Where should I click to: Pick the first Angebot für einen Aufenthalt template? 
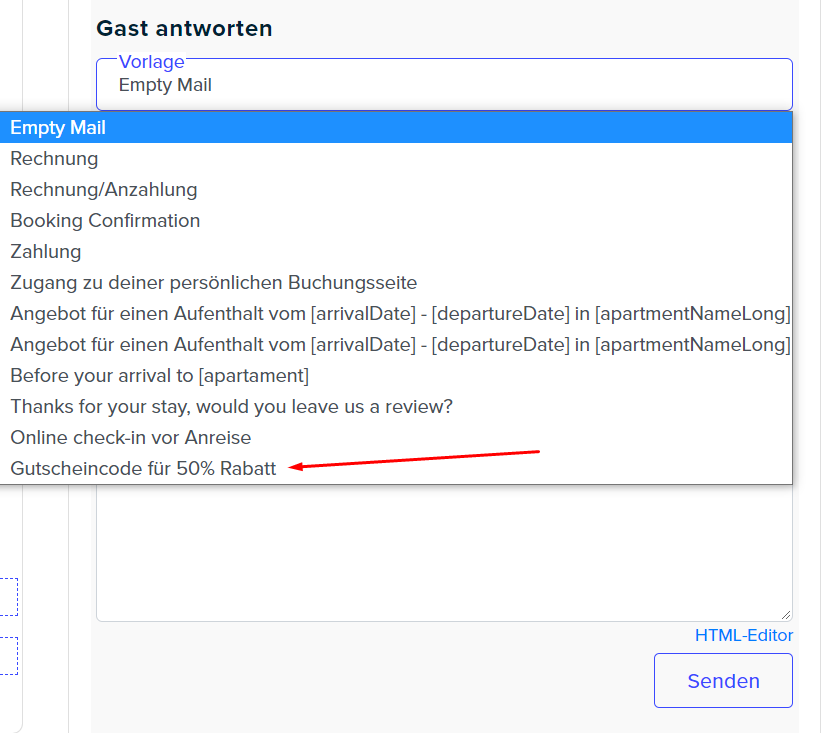click(396, 313)
